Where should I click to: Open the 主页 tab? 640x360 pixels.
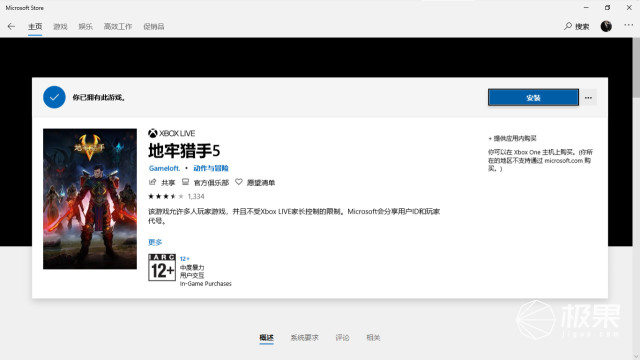35,27
